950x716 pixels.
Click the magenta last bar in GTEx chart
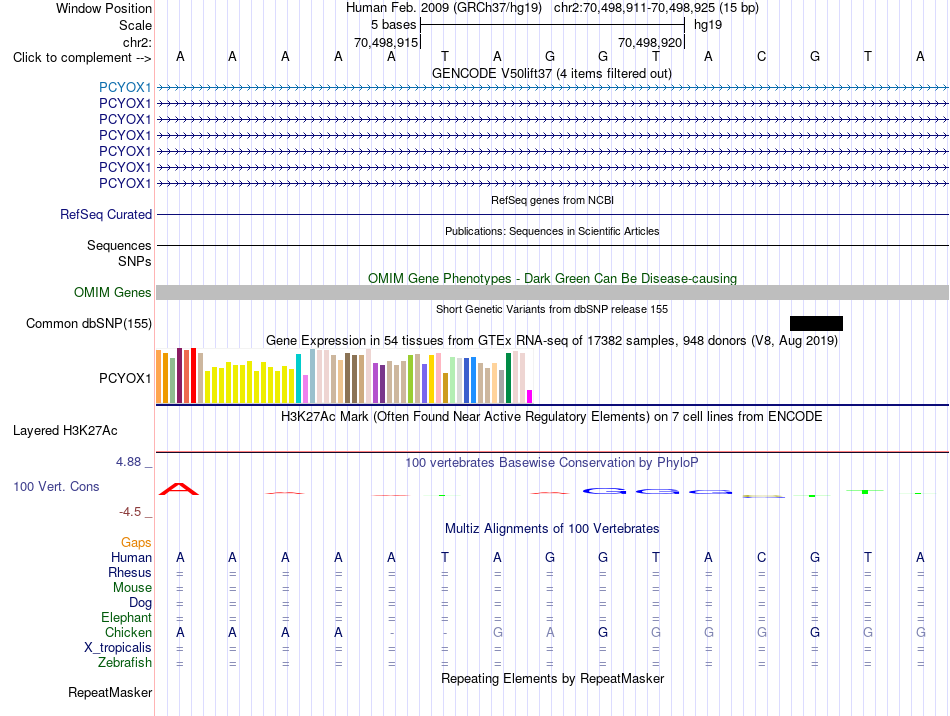click(530, 397)
